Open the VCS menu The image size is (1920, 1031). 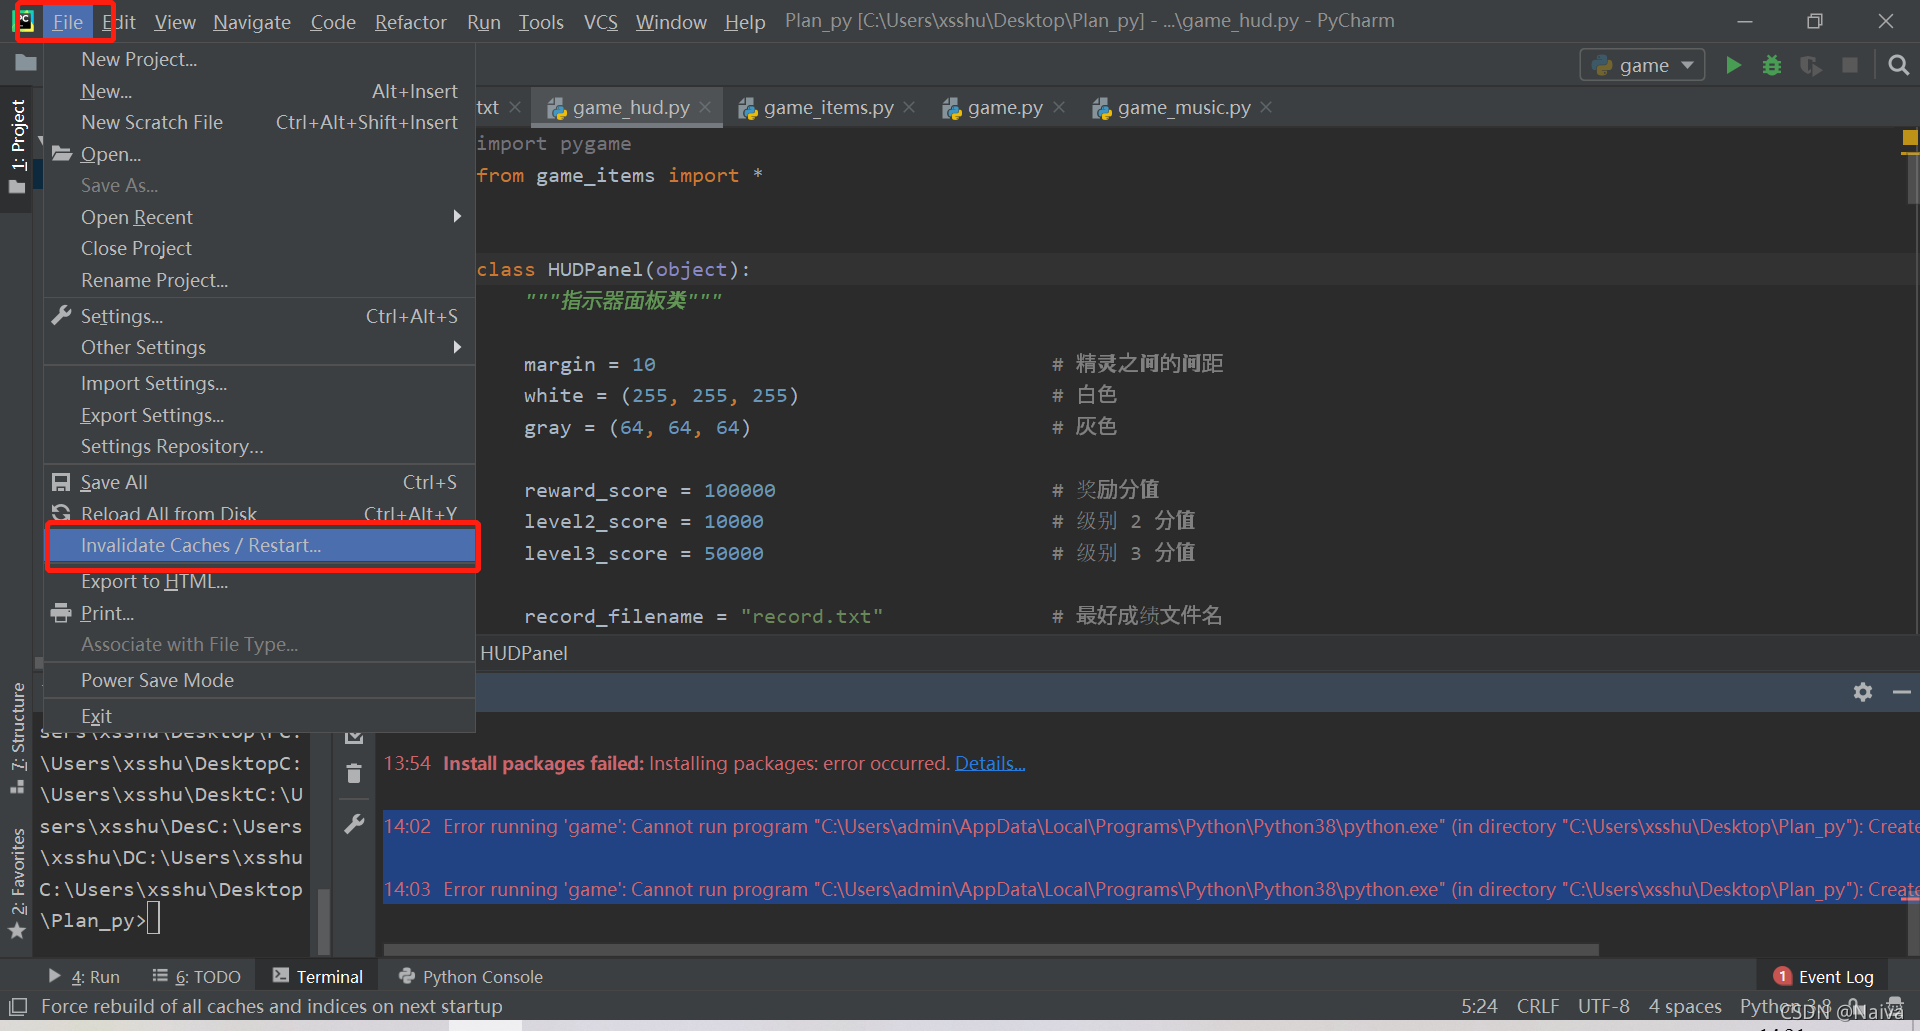coord(600,21)
